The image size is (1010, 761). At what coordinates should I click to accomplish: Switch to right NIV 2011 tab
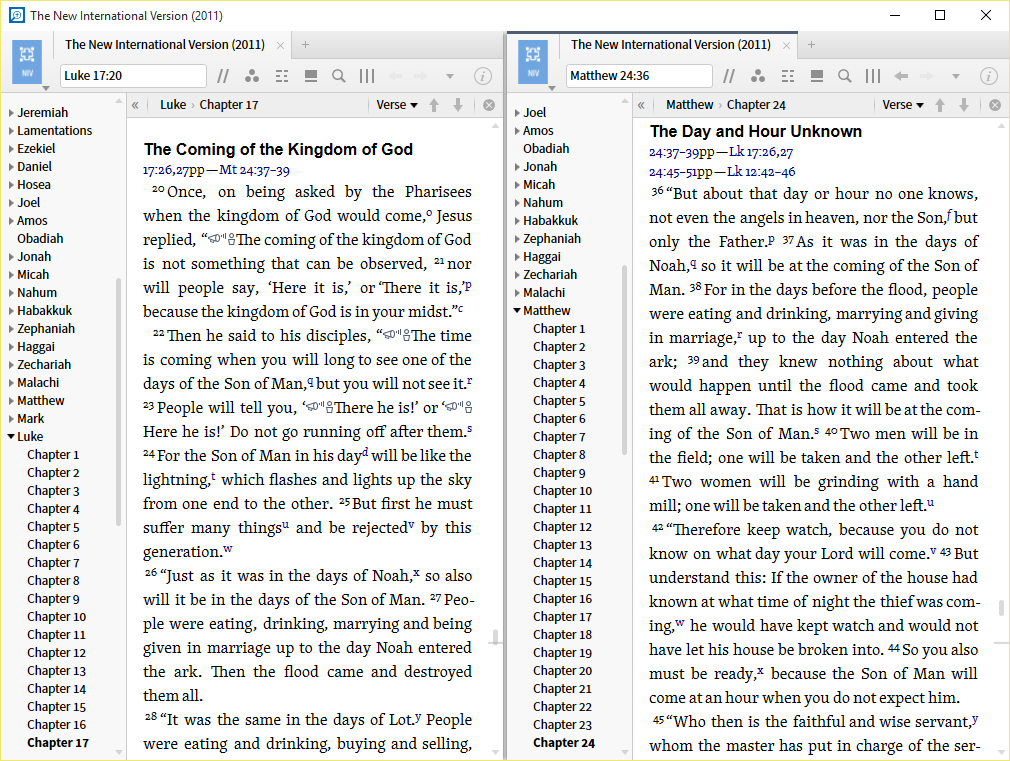(671, 45)
